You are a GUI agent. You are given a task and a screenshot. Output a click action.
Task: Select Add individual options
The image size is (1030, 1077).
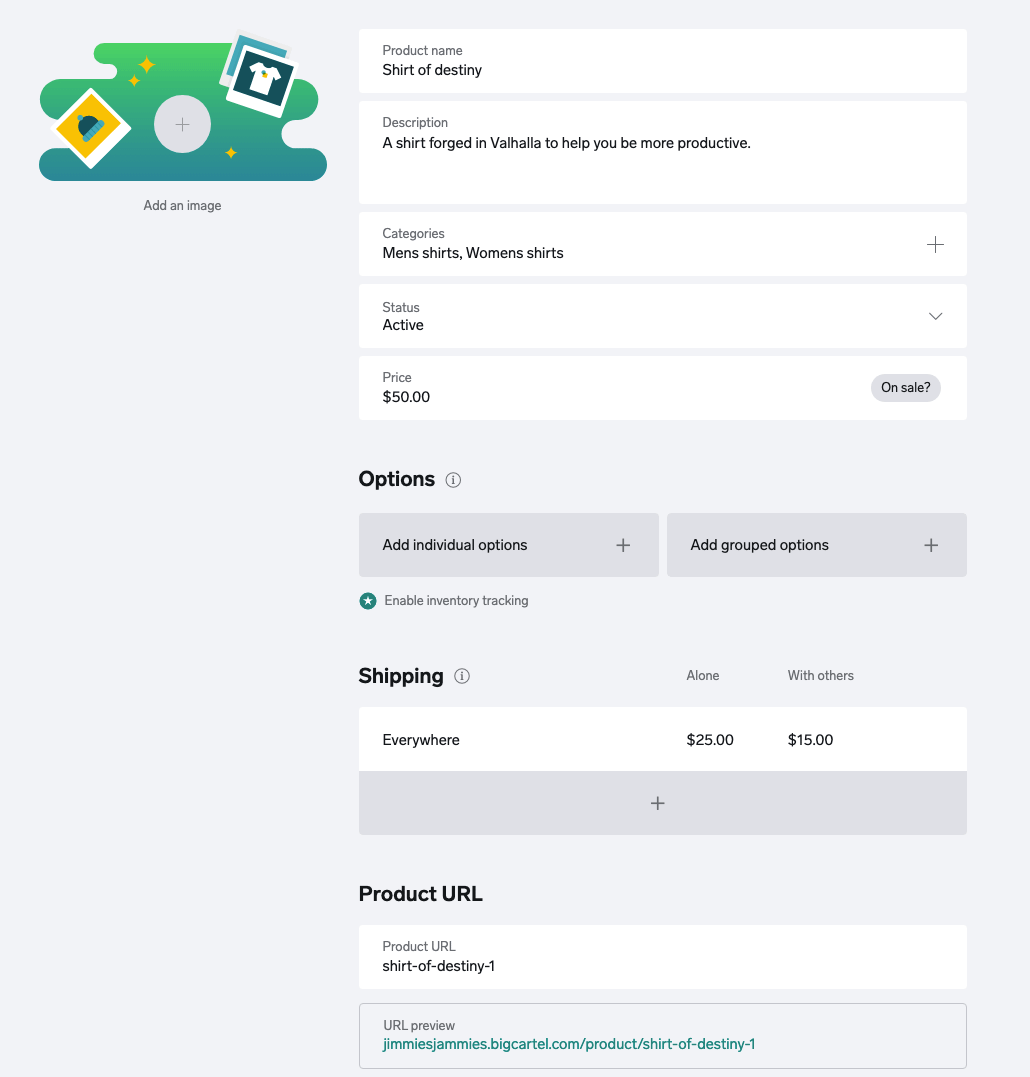tap(509, 545)
